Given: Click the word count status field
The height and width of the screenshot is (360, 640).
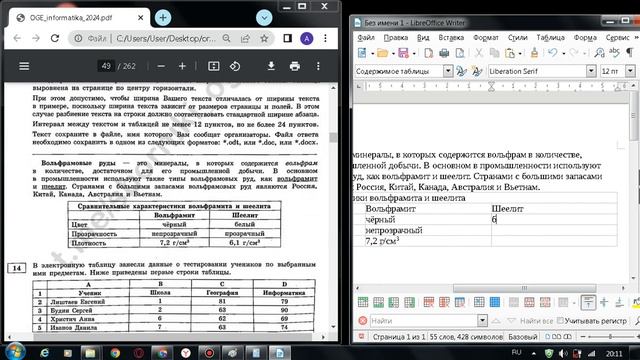Looking at the screenshot, I should (x=466, y=337).
